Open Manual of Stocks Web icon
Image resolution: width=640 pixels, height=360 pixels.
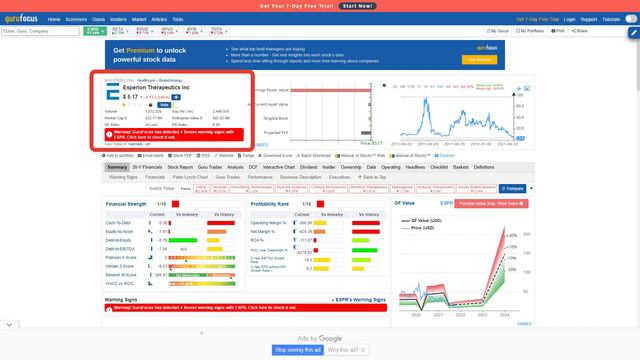(x=337, y=156)
